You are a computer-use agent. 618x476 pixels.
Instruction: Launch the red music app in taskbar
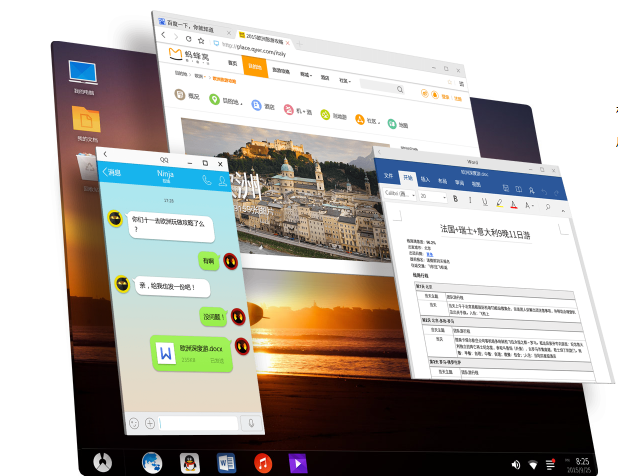[263, 463]
